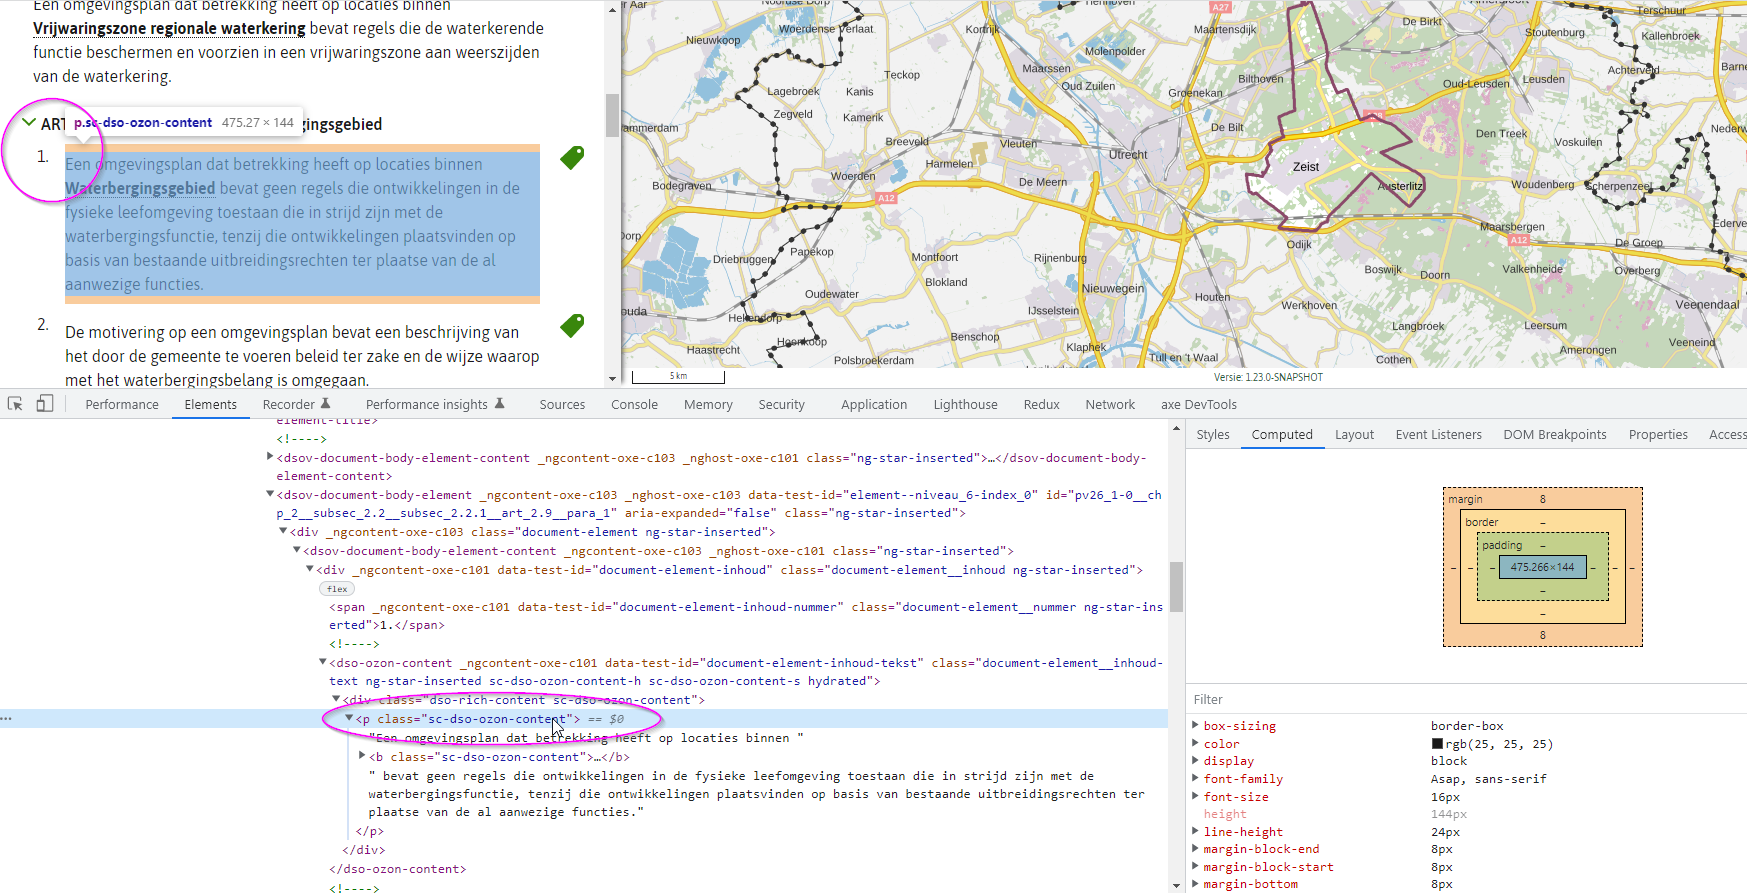Click the DOM tree scrollbar thumb
Screen dimensions: 1747x893
[1176, 586]
